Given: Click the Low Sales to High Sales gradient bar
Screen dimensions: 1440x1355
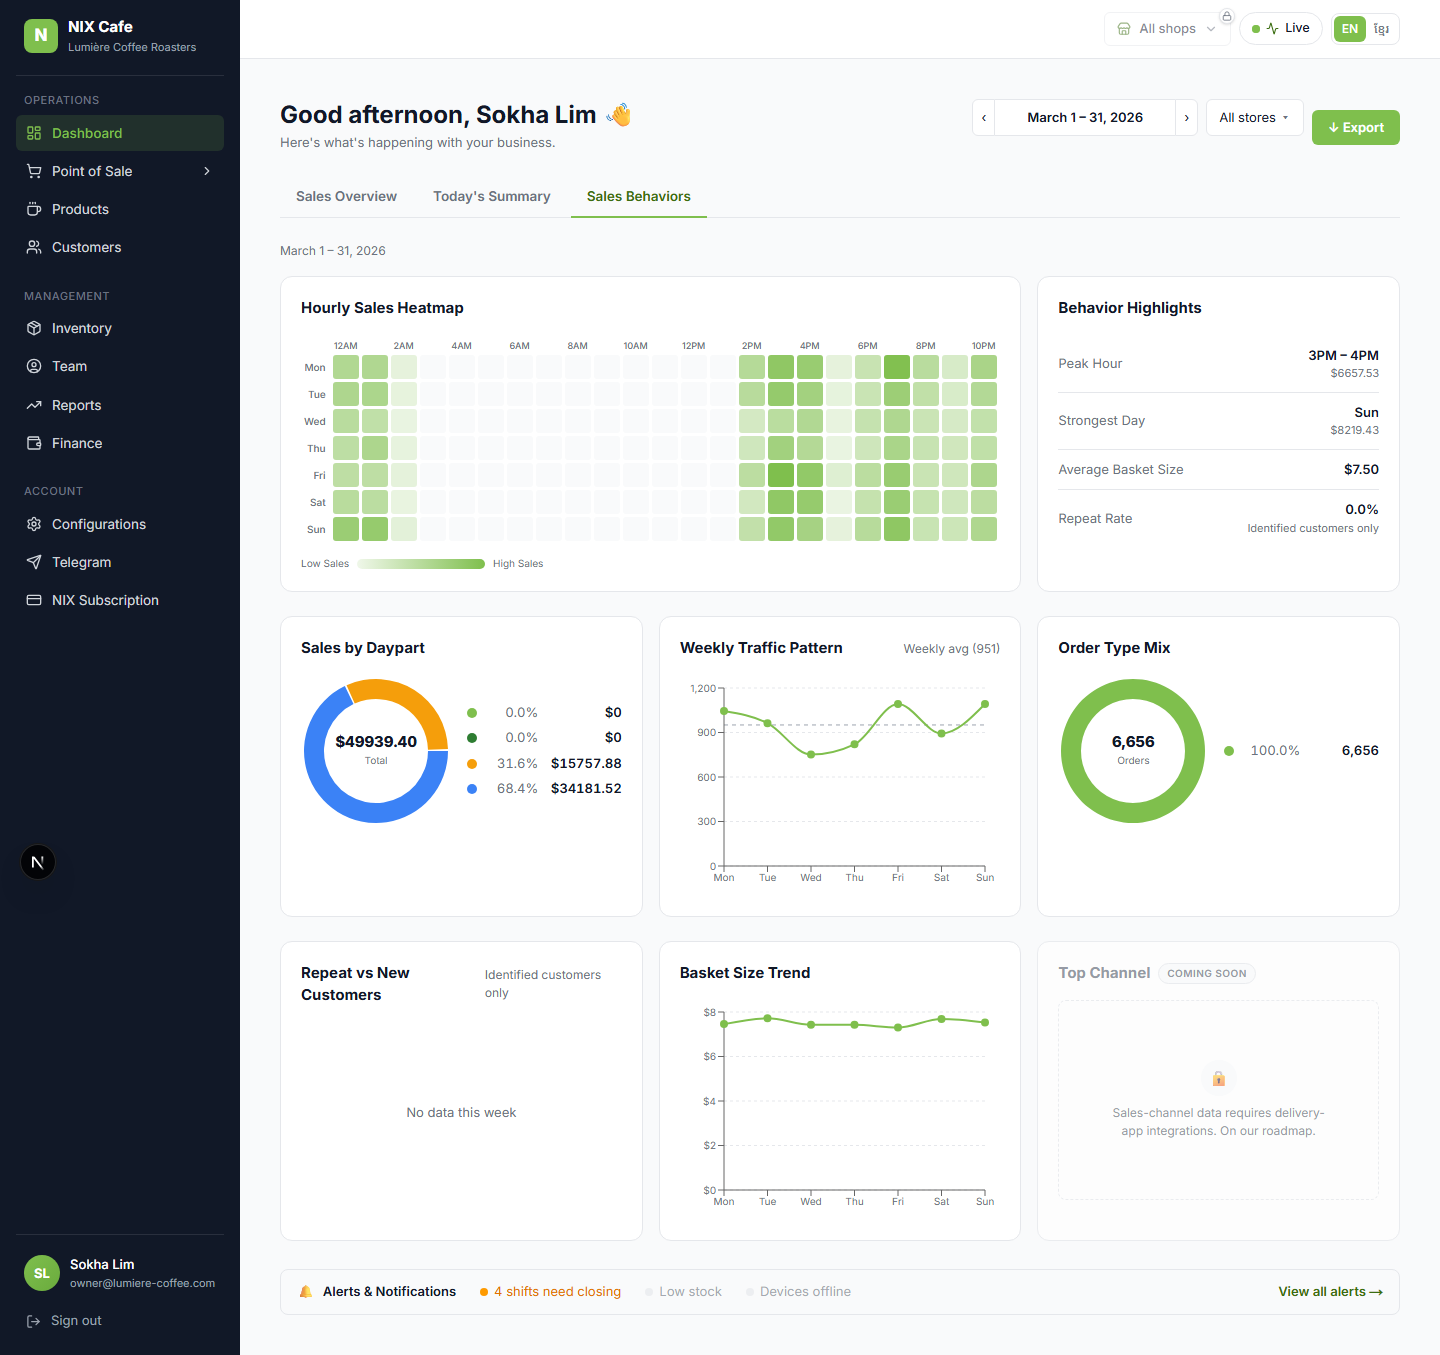Looking at the screenshot, I should (x=421, y=564).
